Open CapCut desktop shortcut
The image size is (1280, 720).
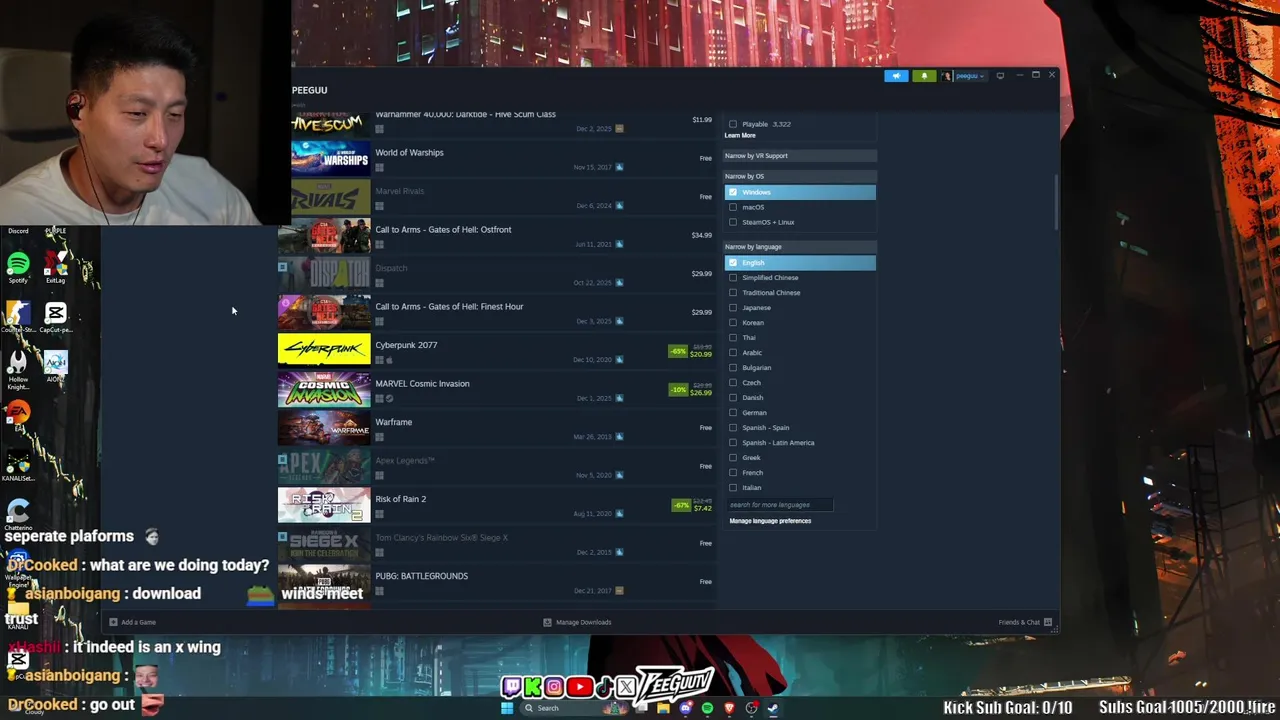(56, 316)
